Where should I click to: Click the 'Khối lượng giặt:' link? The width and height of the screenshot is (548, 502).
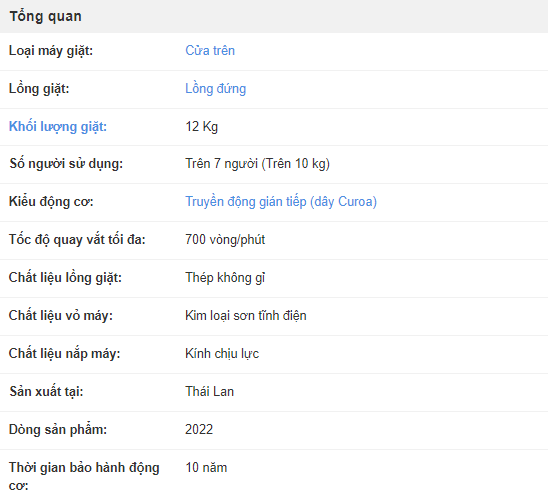click(x=58, y=127)
